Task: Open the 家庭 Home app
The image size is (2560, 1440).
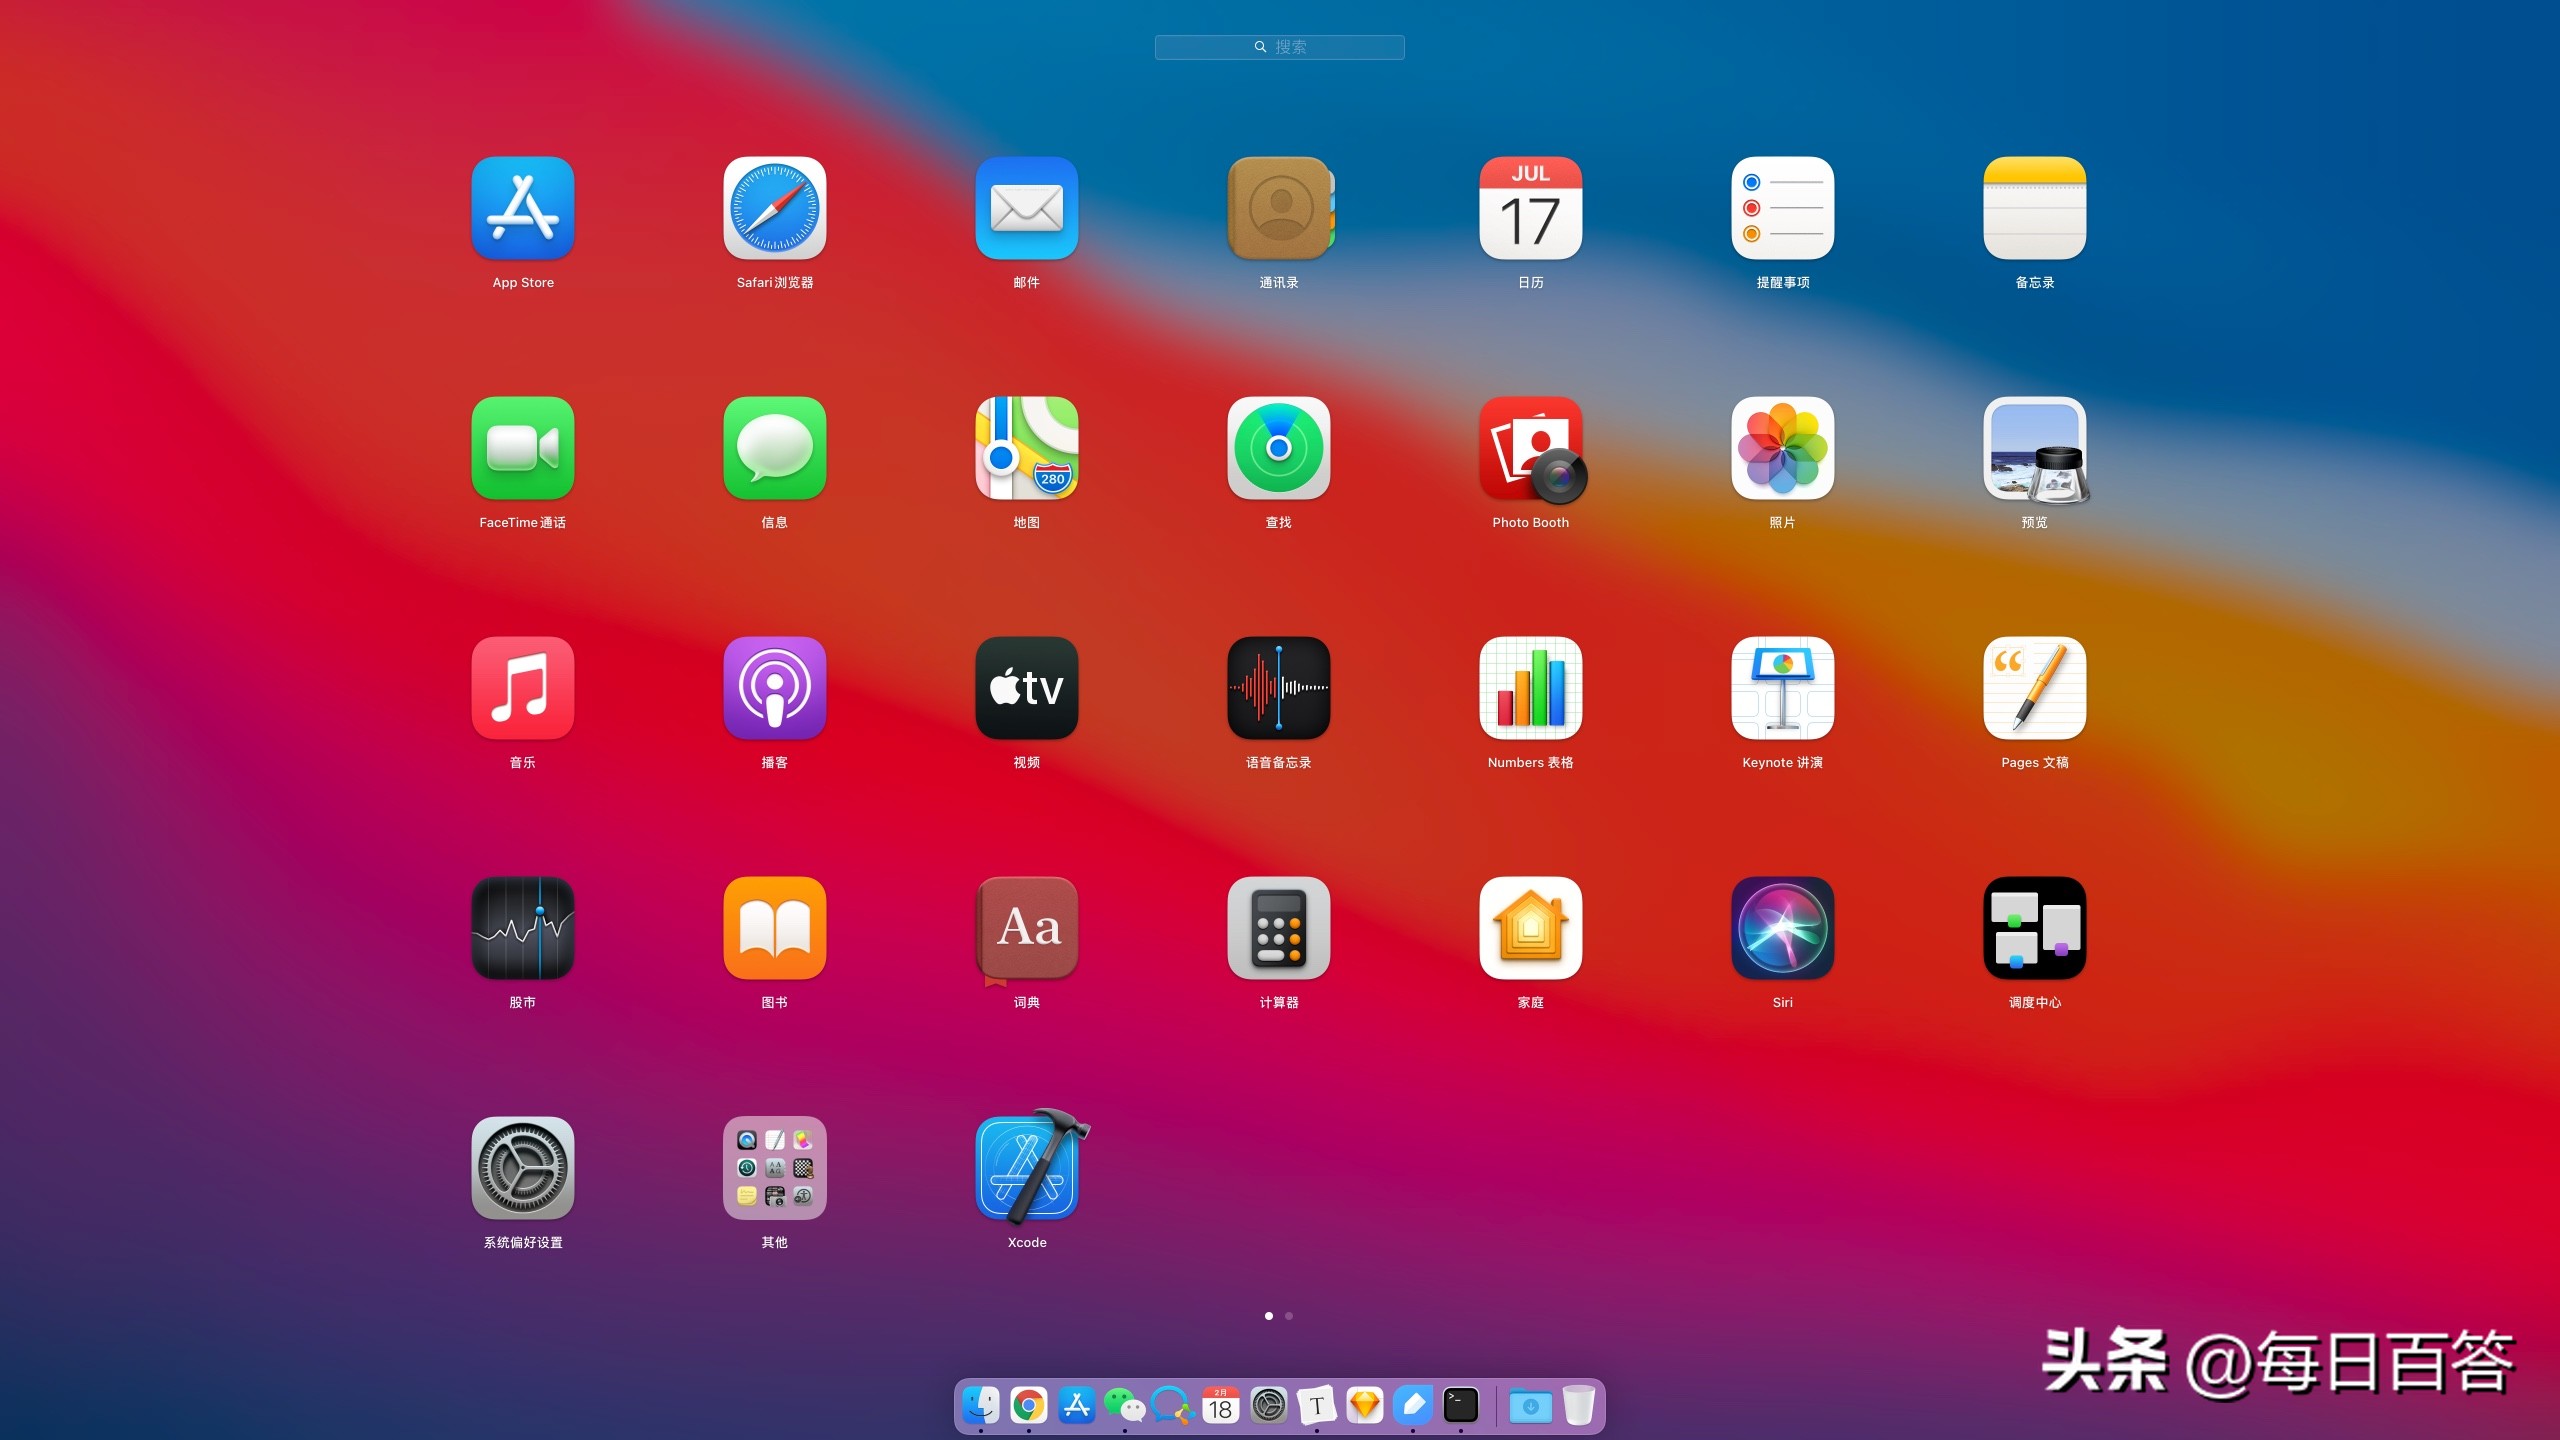Action: point(1530,929)
